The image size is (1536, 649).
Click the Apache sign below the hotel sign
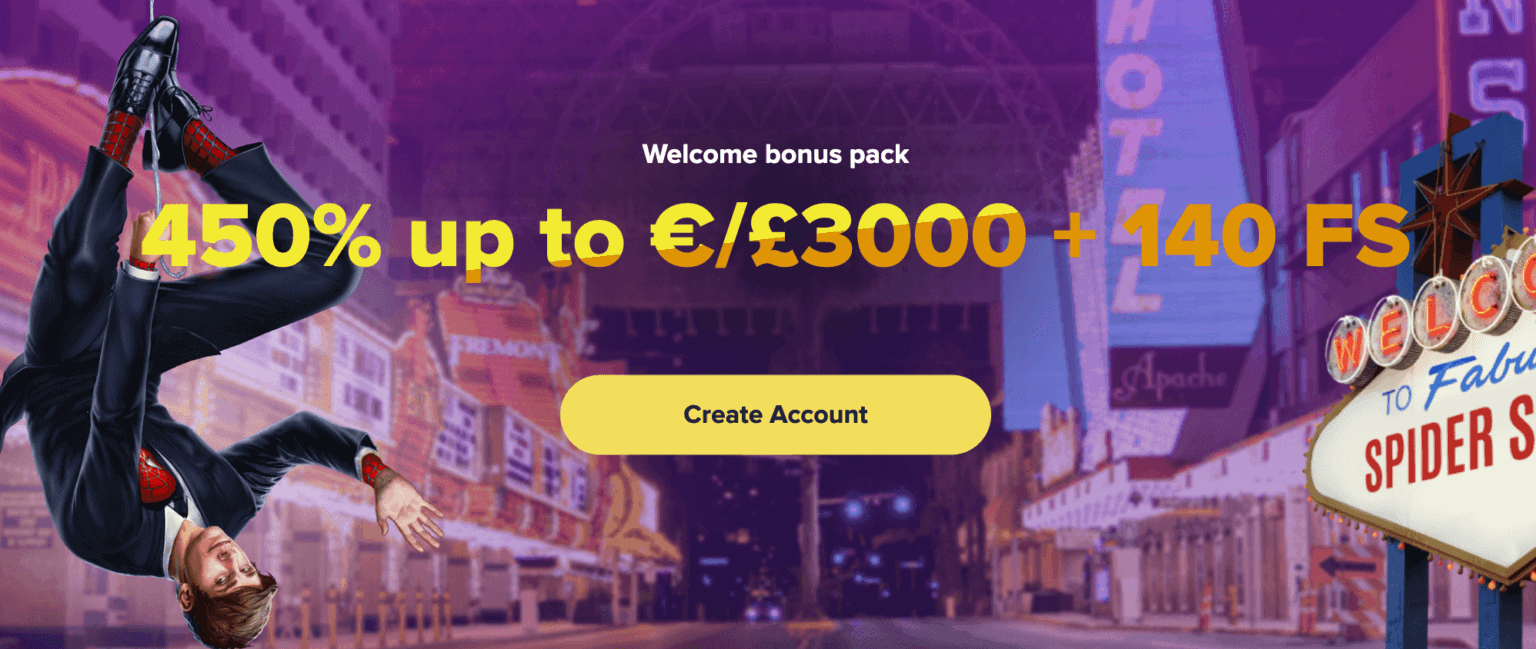[x=1173, y=378]
